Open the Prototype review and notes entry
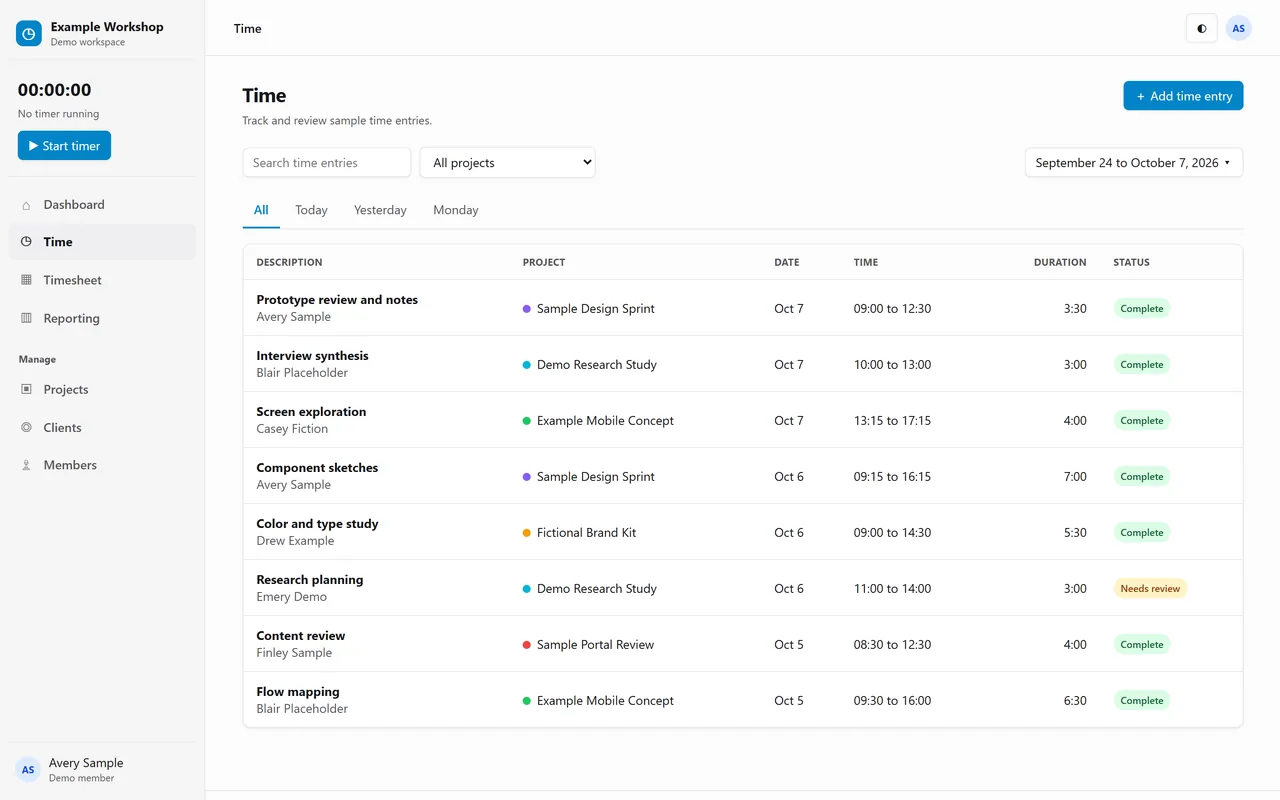The image size is (1280, 800). (337, 300)
